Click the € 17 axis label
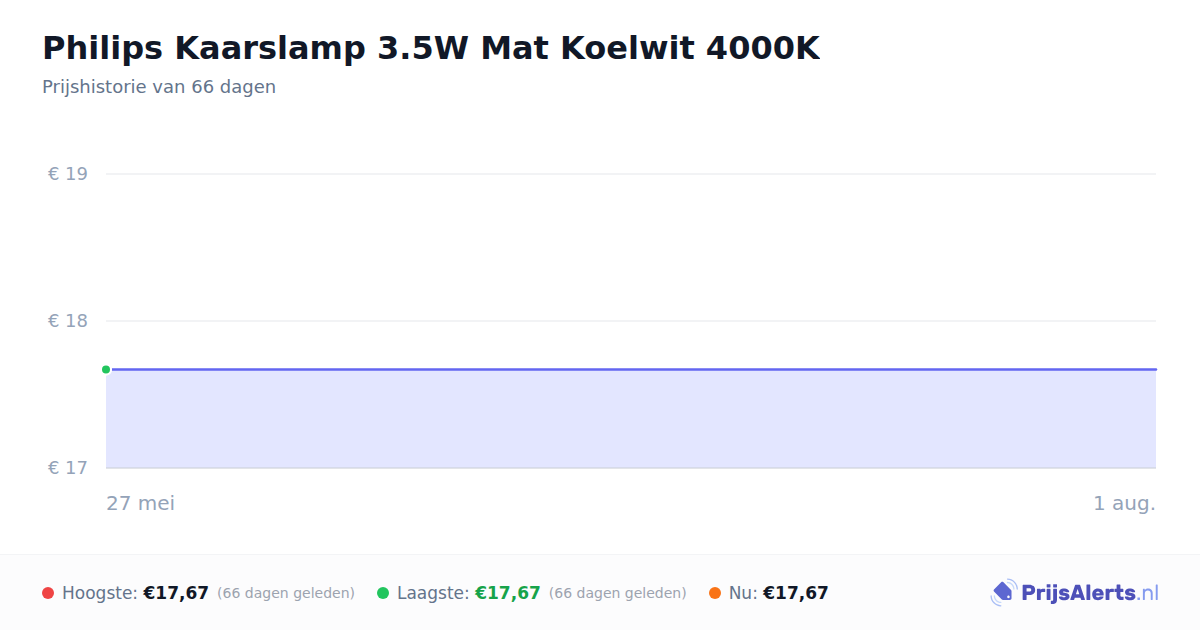The width and height of the screenshot is (1200, 630). coord(68,468)
